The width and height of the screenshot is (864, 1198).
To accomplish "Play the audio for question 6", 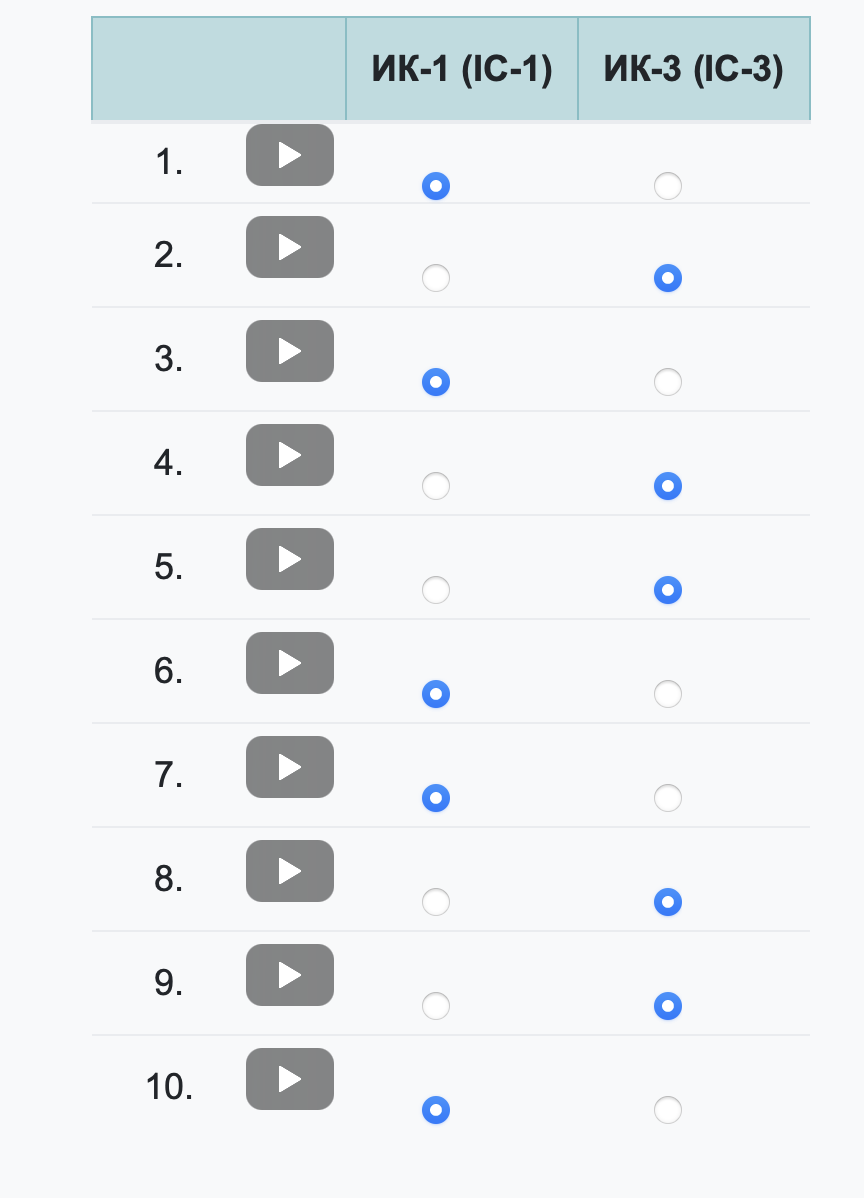I will pos(289,663).
